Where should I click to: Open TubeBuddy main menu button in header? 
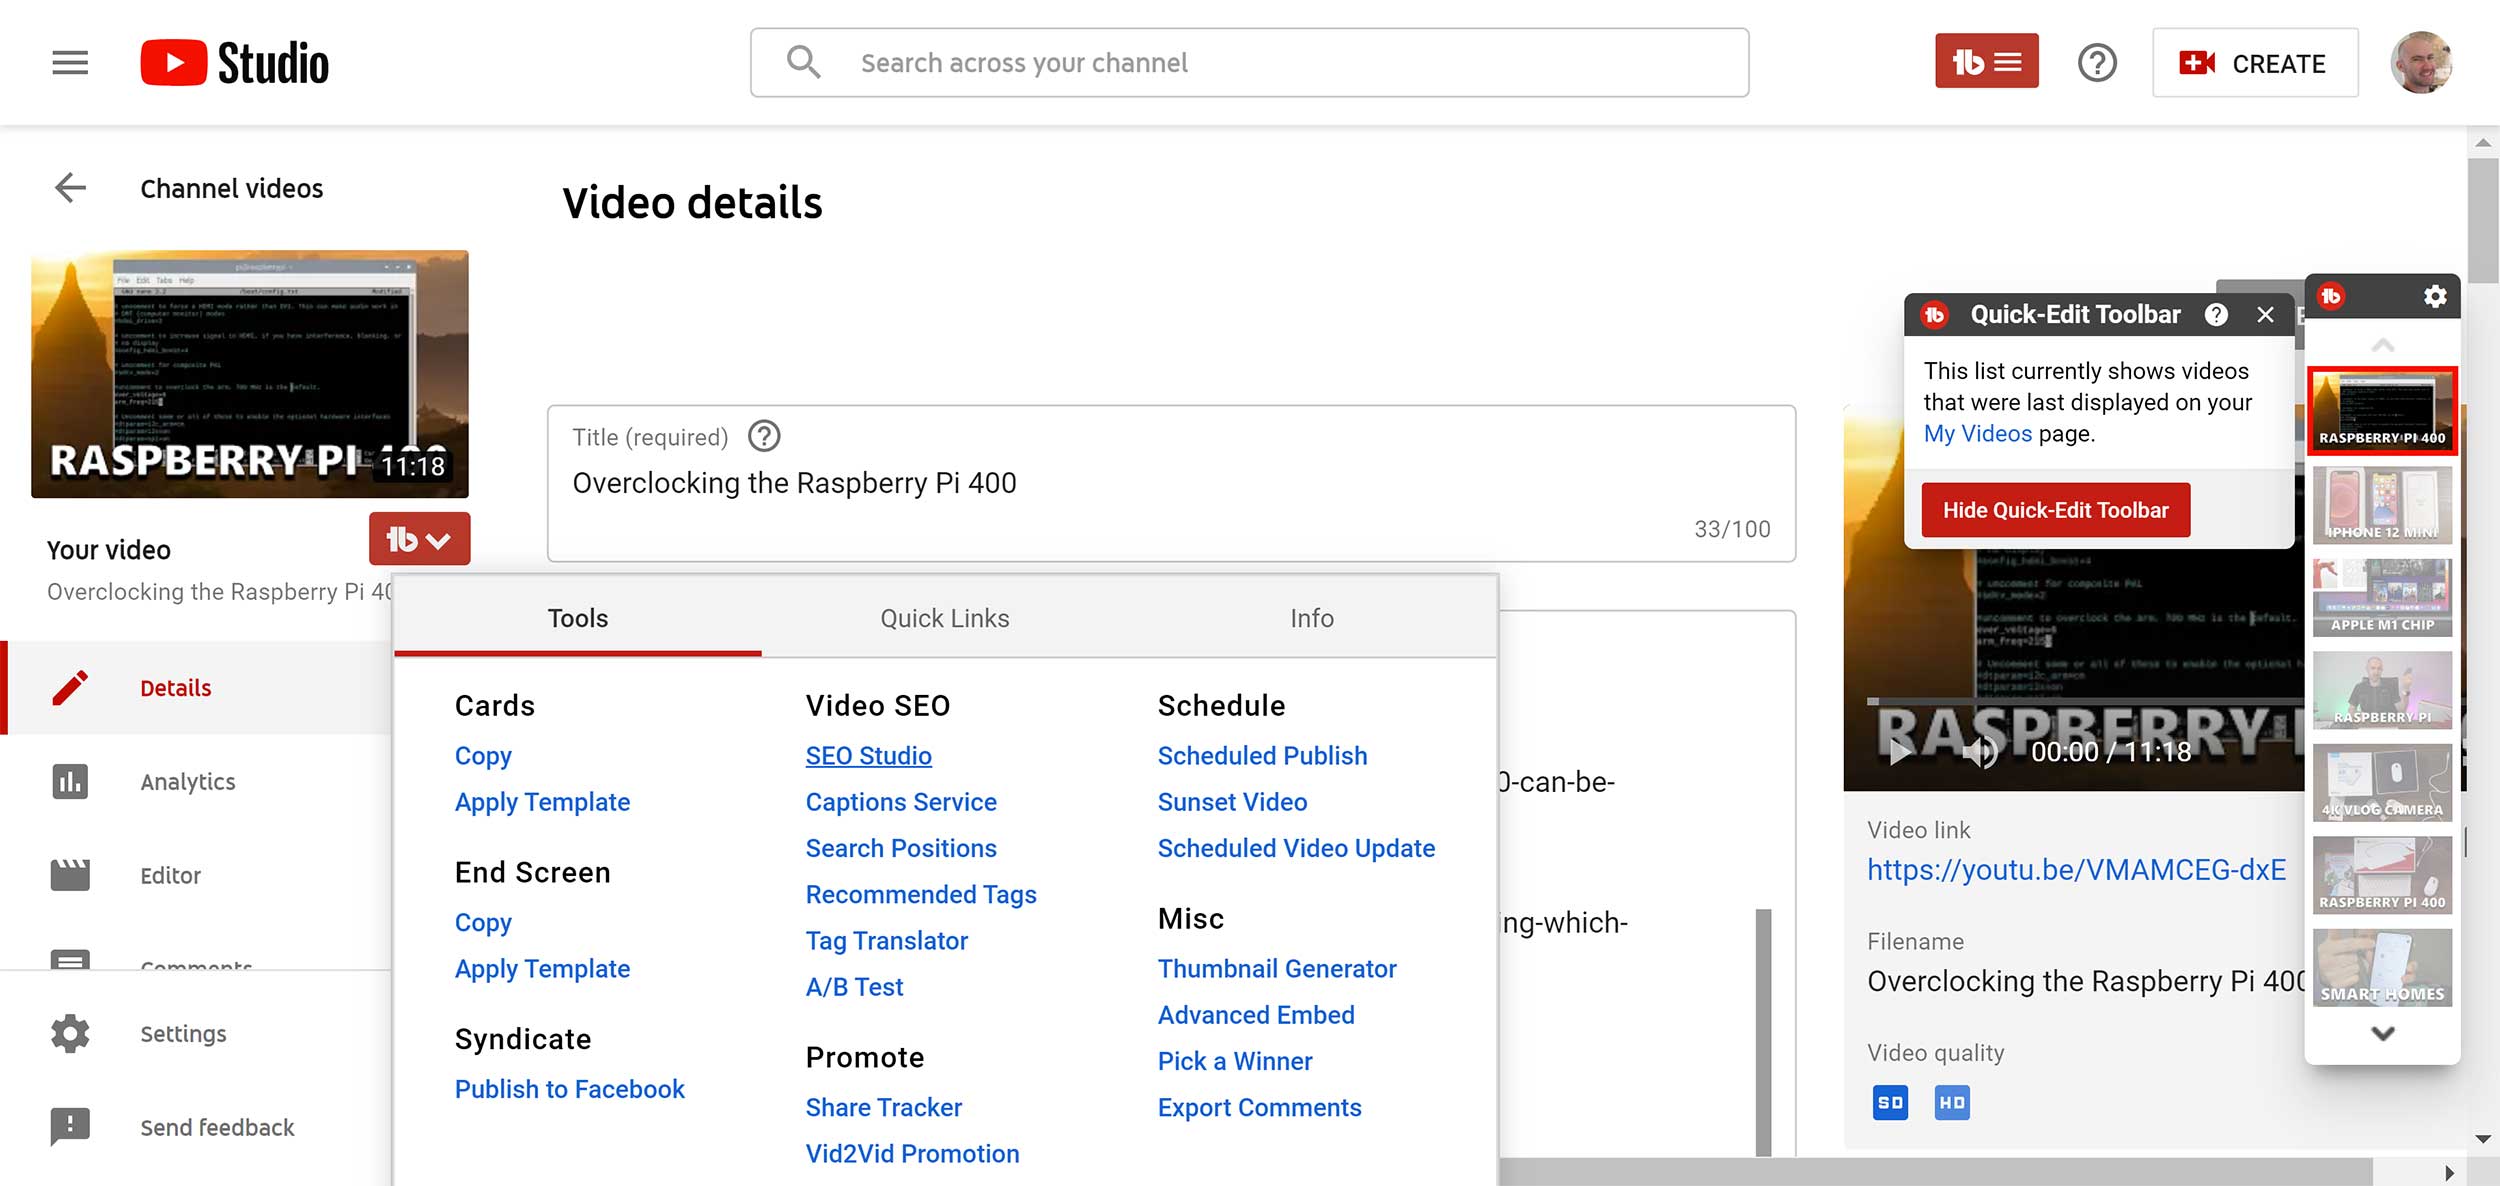1986,62
